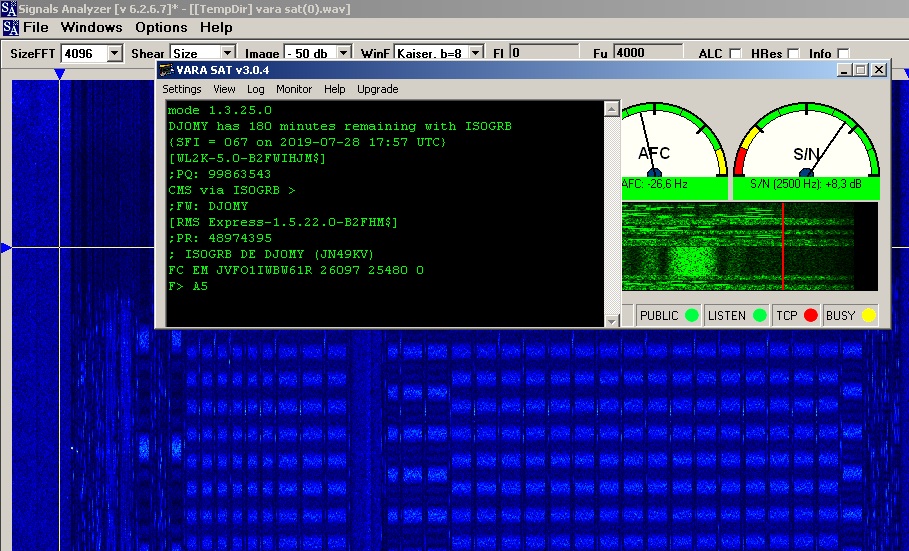
Task: Click the VARA log scrollbar up arrow
Action: tap(611, 108)
